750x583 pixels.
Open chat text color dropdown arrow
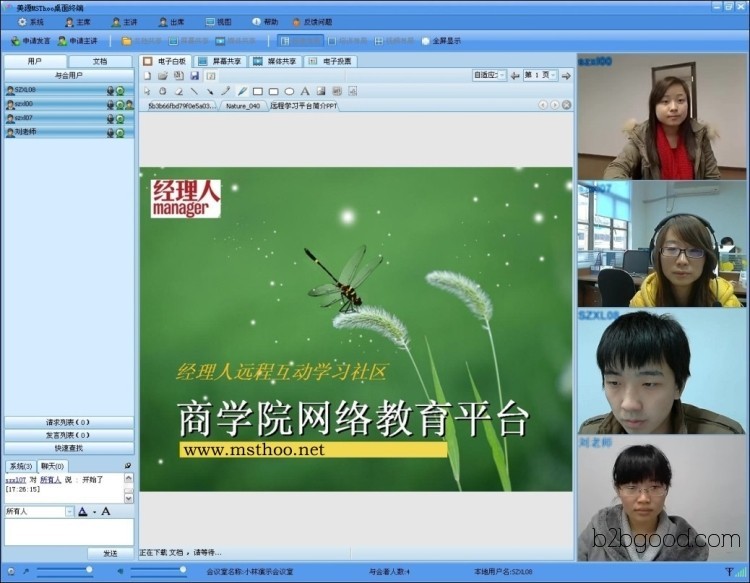pos(94,512)
